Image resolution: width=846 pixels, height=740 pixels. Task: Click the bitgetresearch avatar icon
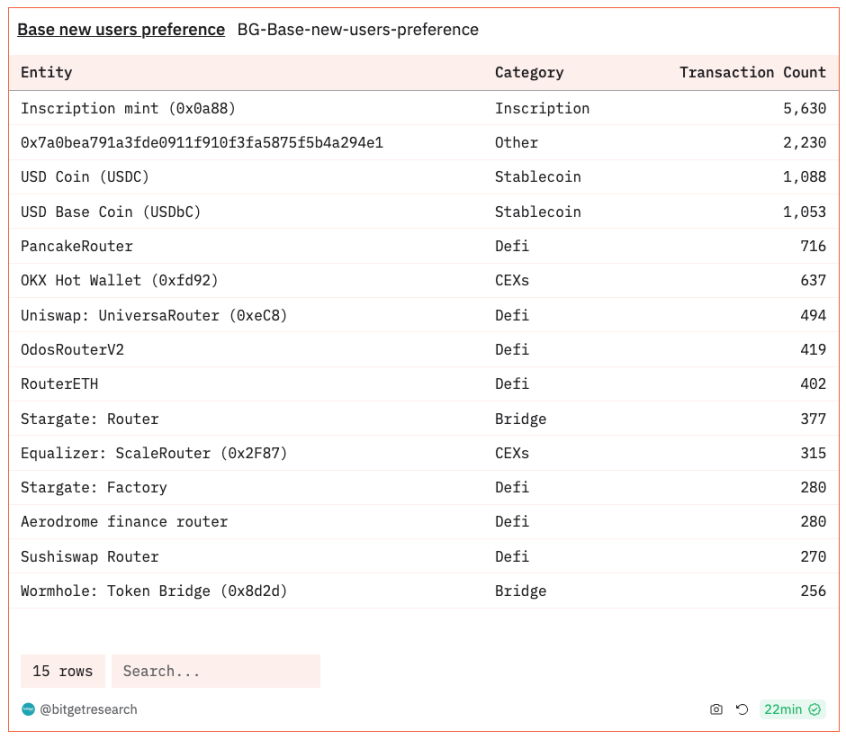(28, 710)
